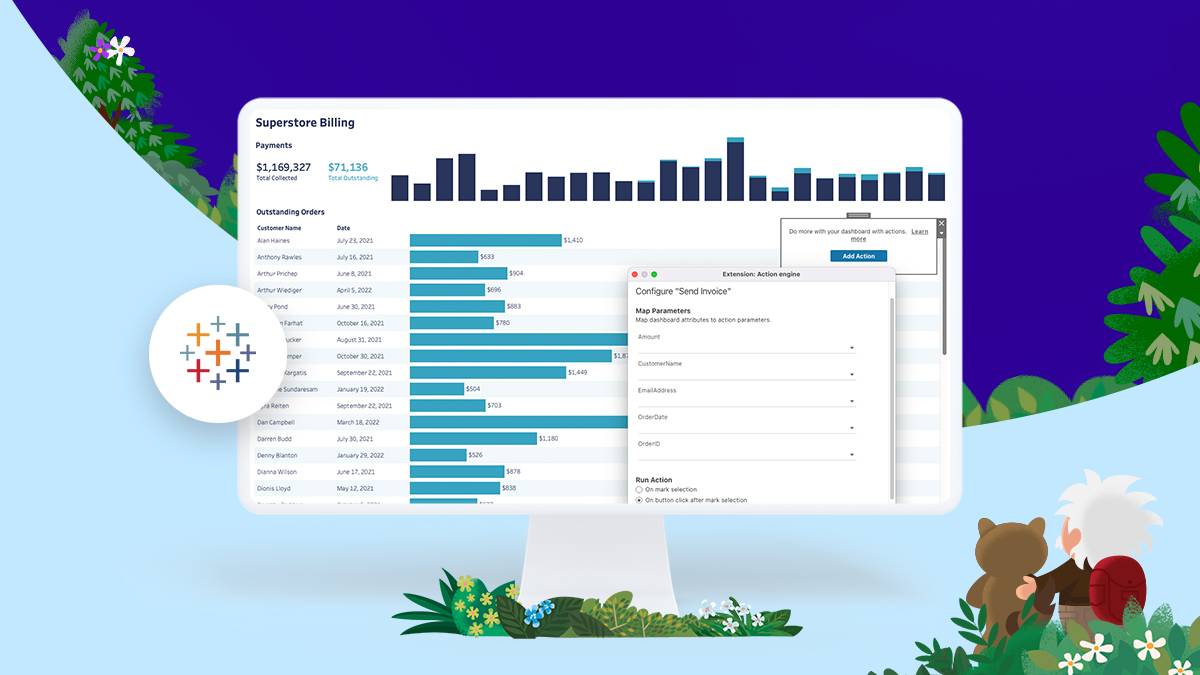
Task: Click the down scroll arrow beside the actions tip
Action: point(941,233)
